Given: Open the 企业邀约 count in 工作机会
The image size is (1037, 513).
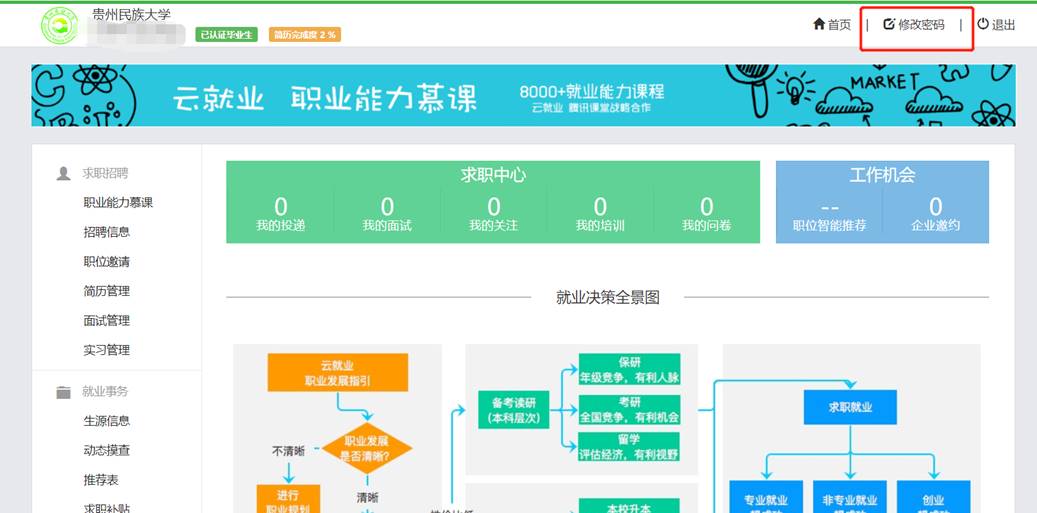Looking at the screenshot, I should pos(935,214).
